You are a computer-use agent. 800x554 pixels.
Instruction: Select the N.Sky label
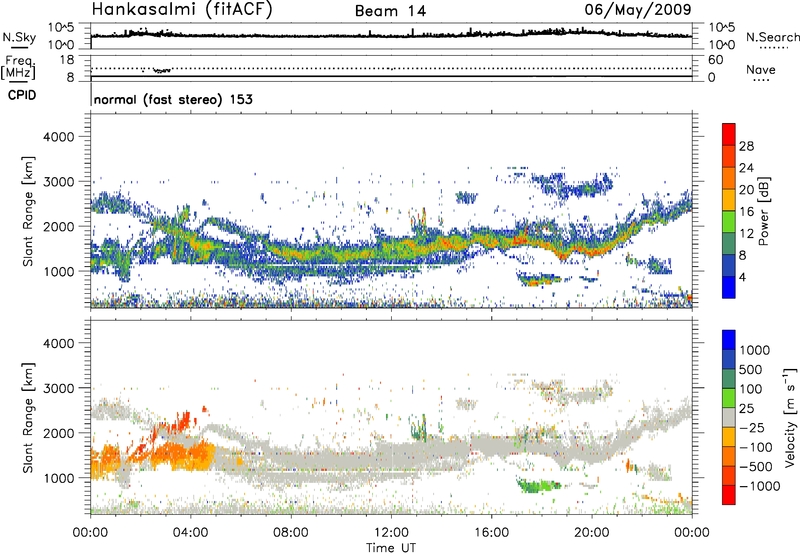[x=19, y=37]
